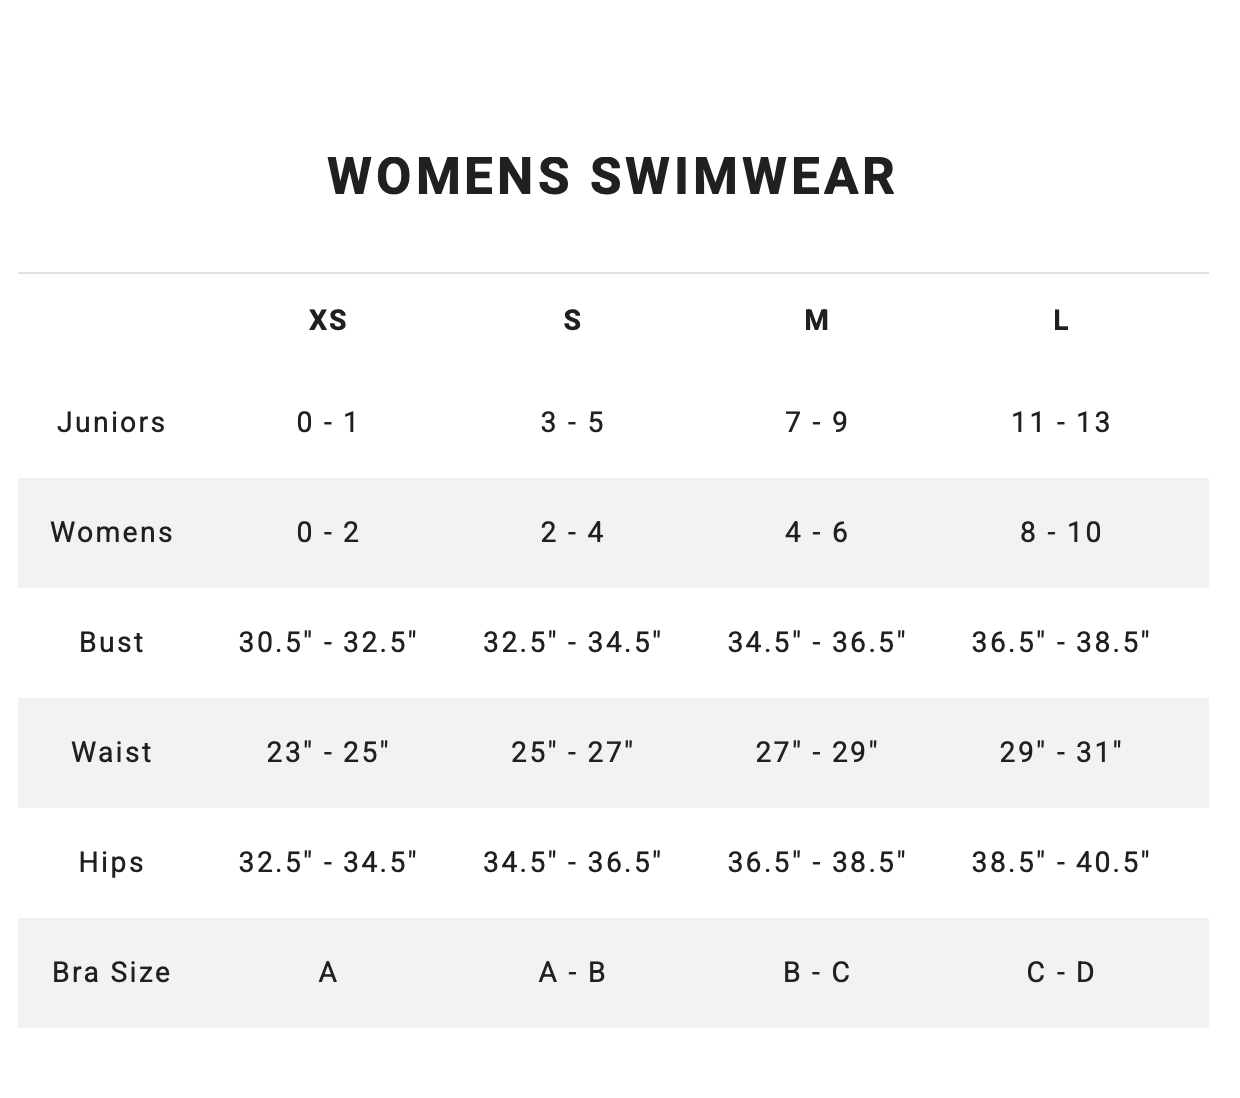The image size is (1240, 1098).
Task: Select the XS column header
Action: pyautogui.click(x=328, y=320)
